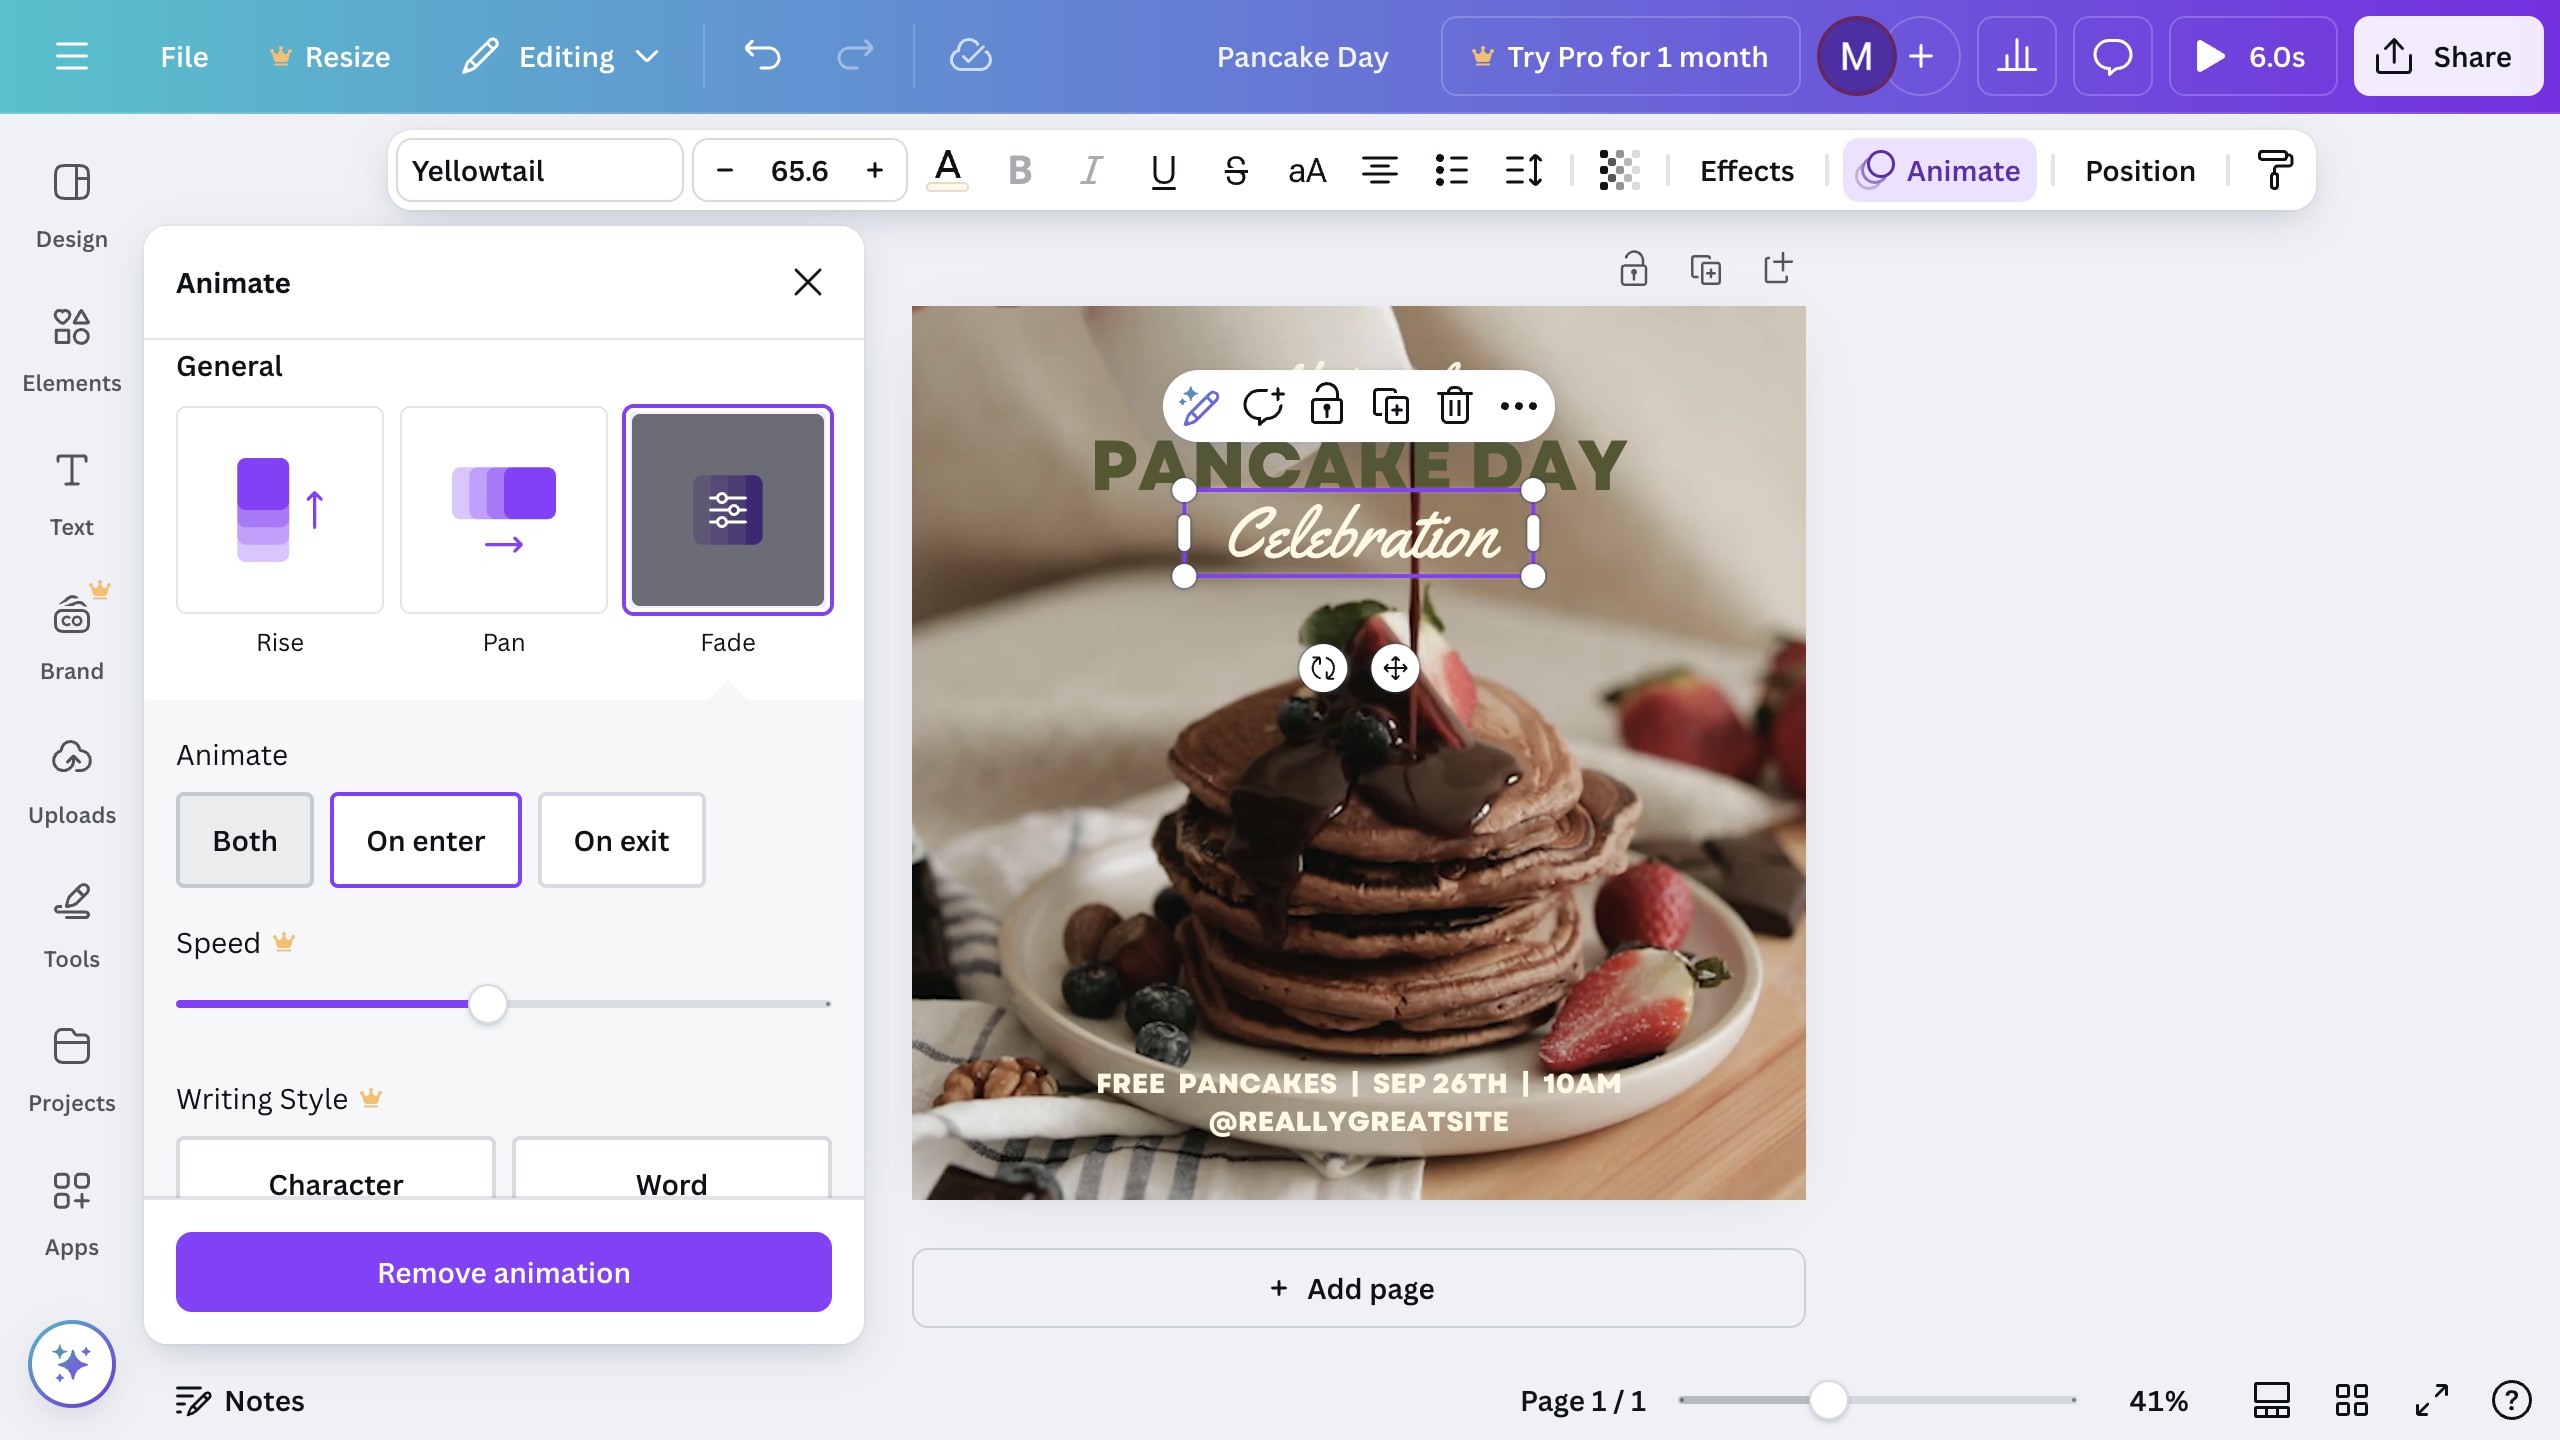Toggle italic formatting
Viewport: 2560px width, 1440px height.
[1091, 170]
